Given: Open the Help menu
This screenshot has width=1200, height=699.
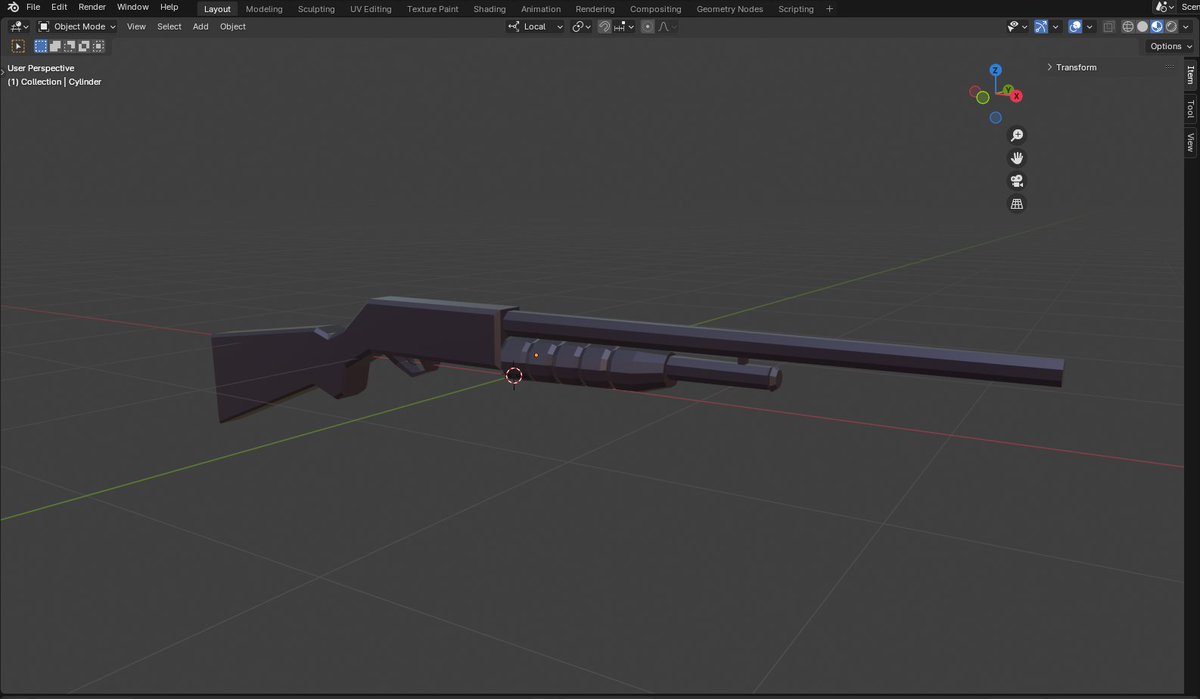Looking at the screenshot, I should point(169,7).
